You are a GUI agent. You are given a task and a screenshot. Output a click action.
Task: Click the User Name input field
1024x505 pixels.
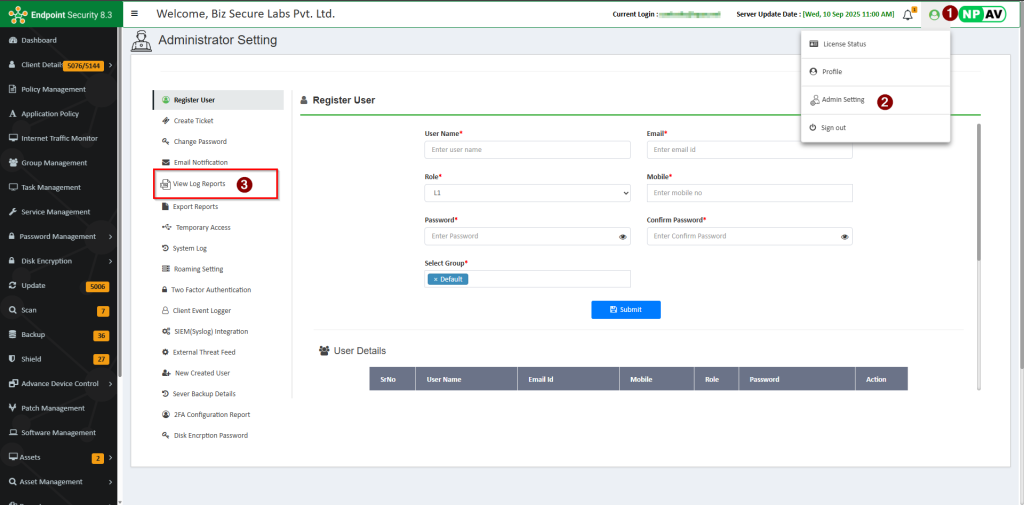pos(527,150)
